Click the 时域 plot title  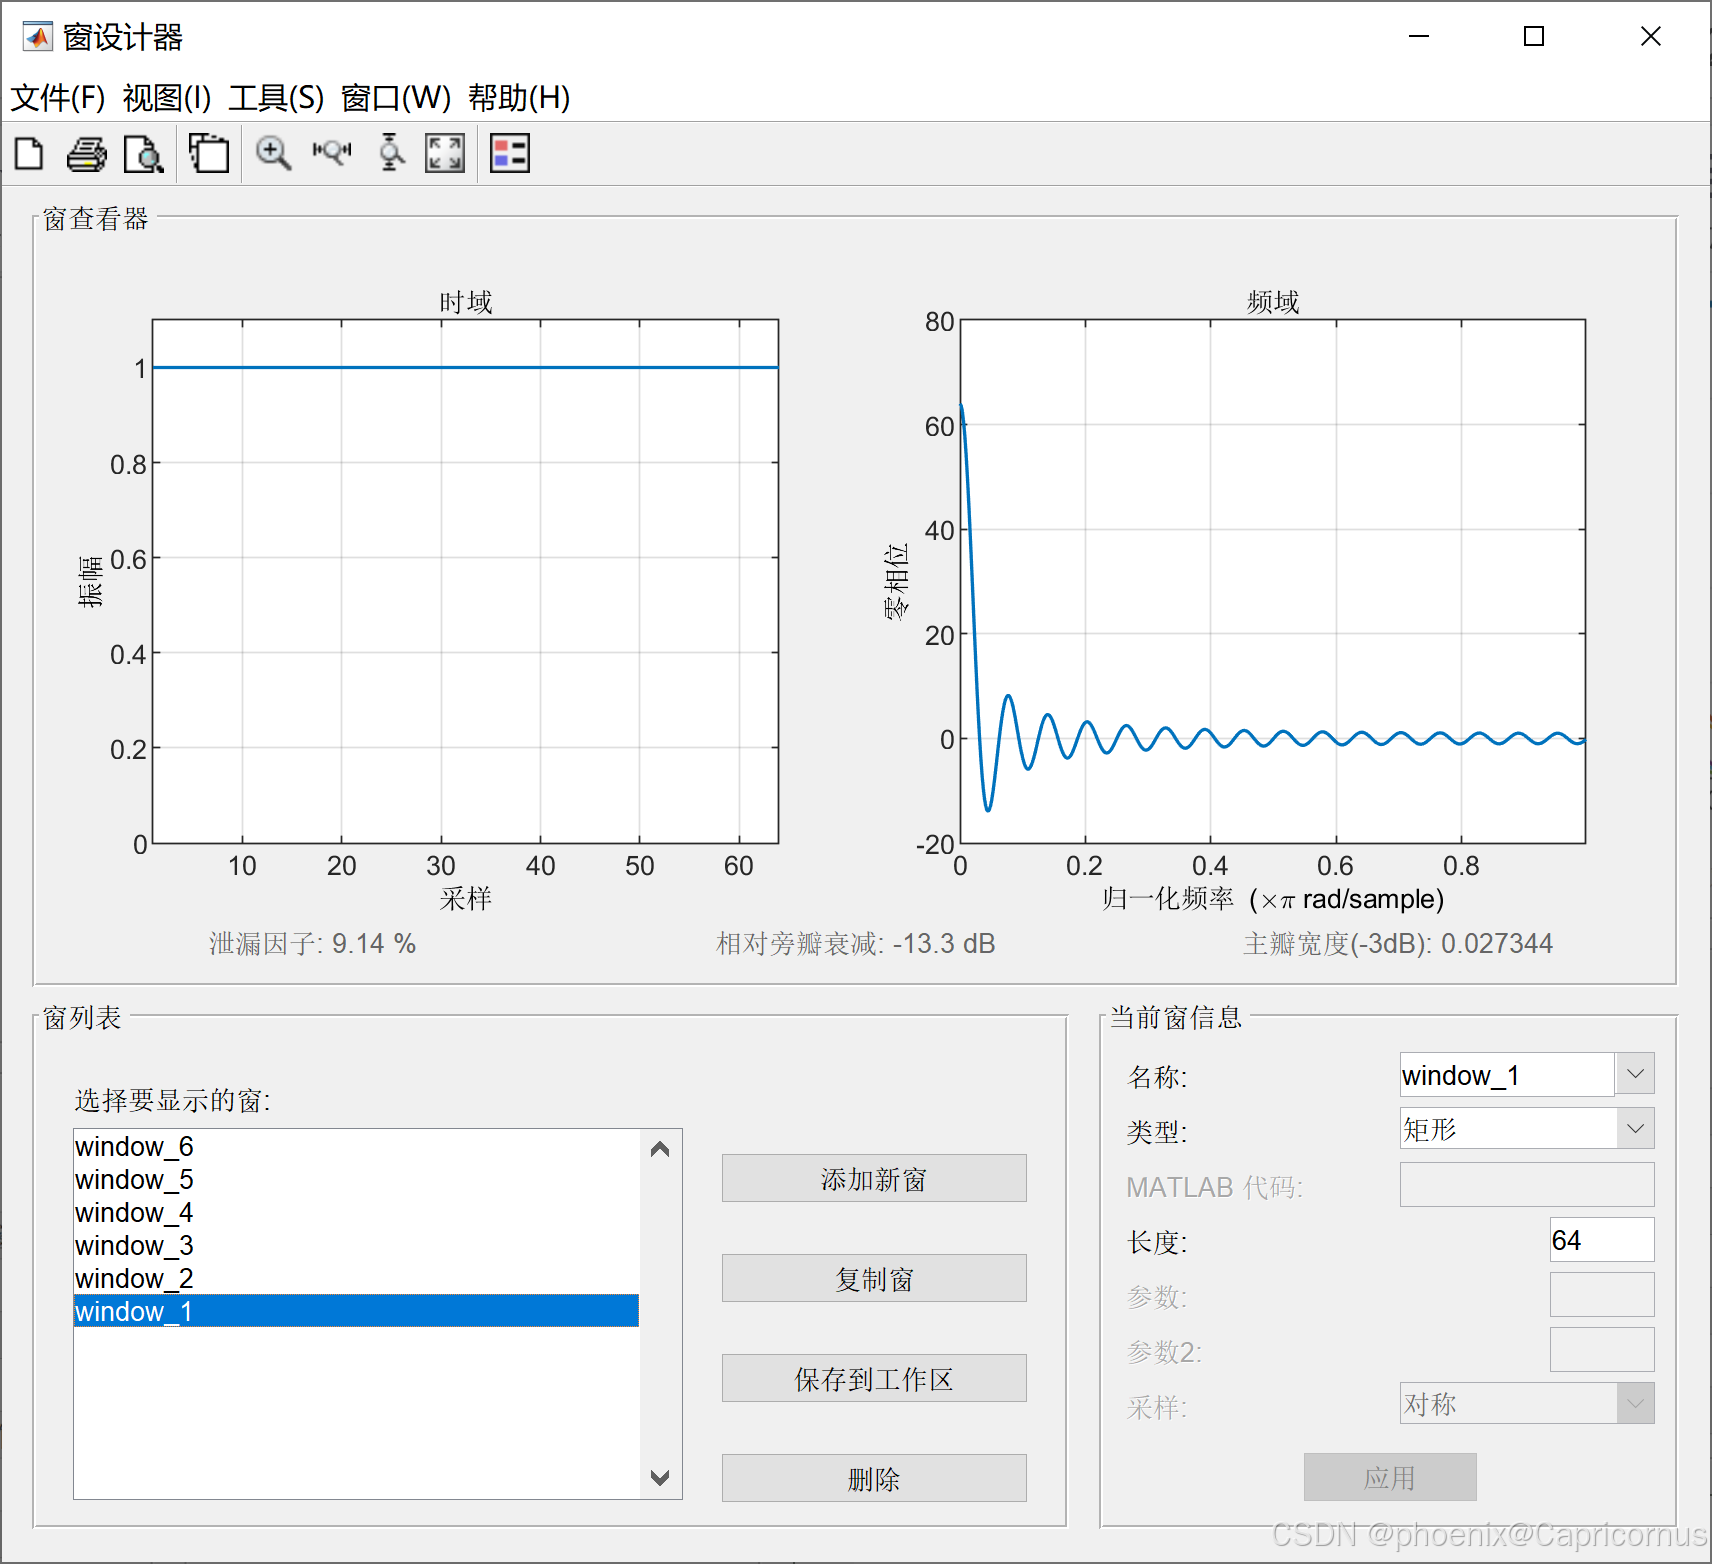[466, 302]
